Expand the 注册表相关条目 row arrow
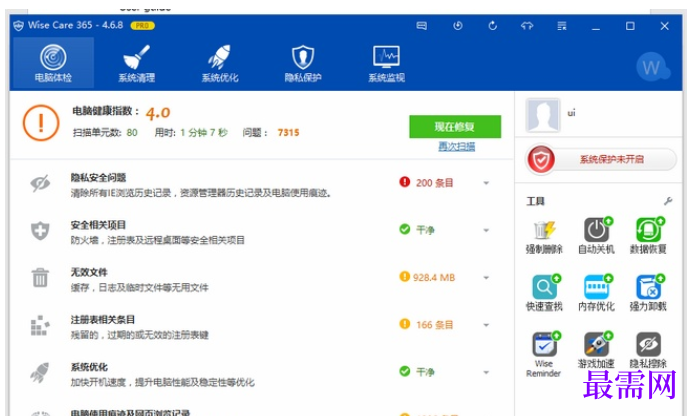Viewport: 695px width, 416px height. click(486, 325)
